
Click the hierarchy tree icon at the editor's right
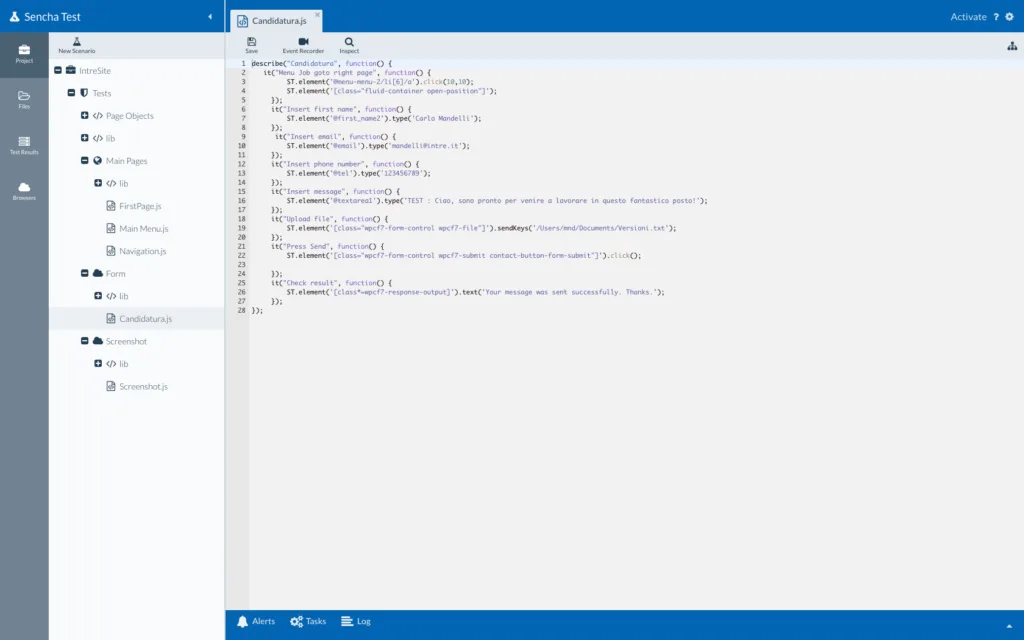click(x=1012, y=46)
